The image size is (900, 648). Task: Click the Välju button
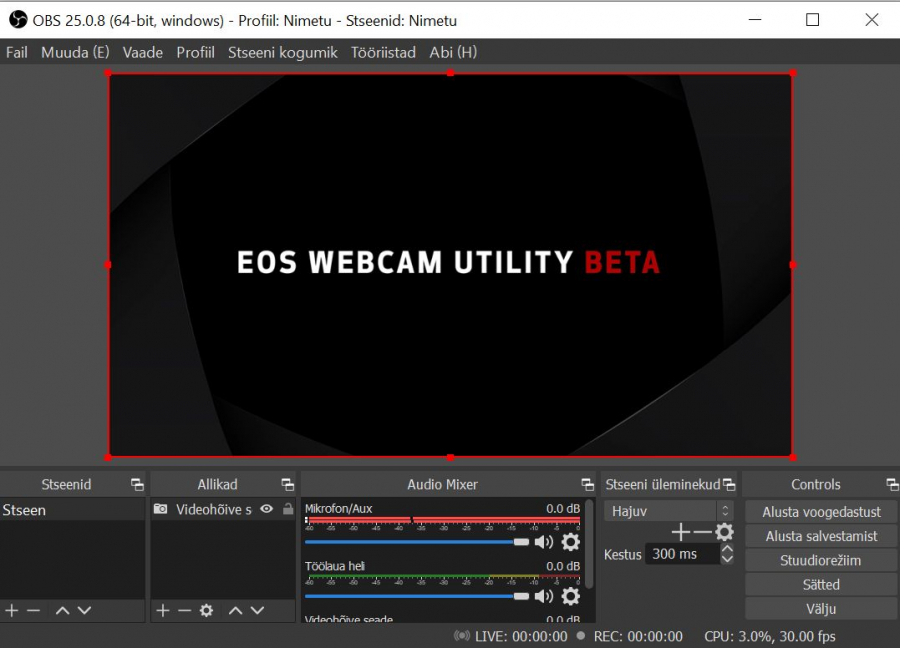pos(821,608)
